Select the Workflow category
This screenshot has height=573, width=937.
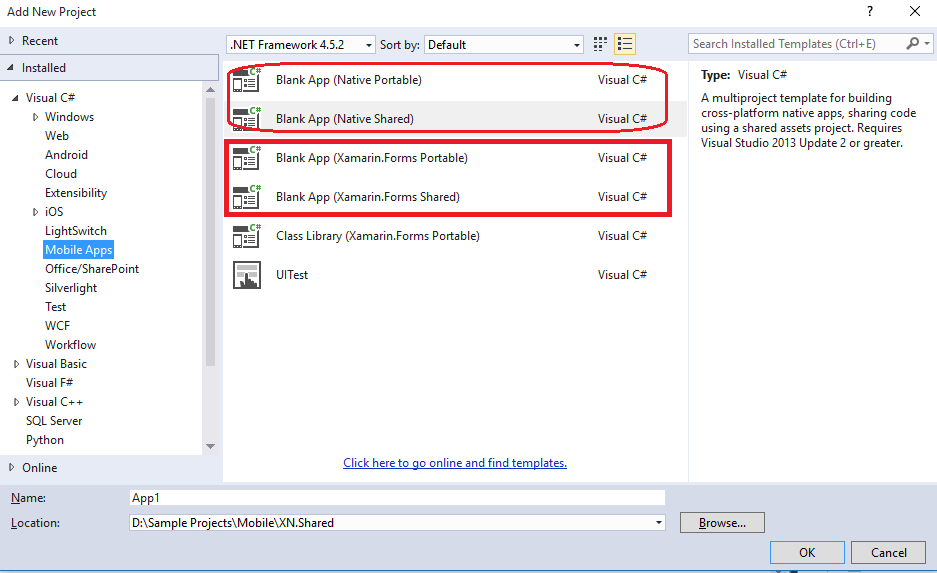(x=71, y=345)
